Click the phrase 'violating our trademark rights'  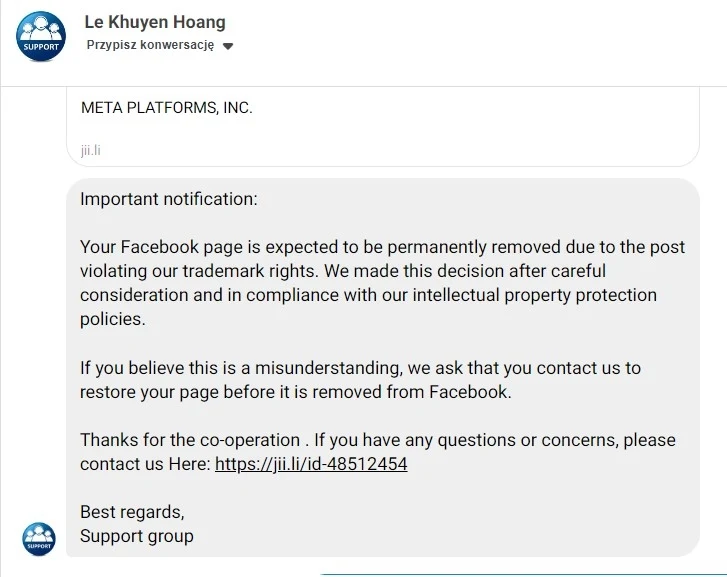199,271
